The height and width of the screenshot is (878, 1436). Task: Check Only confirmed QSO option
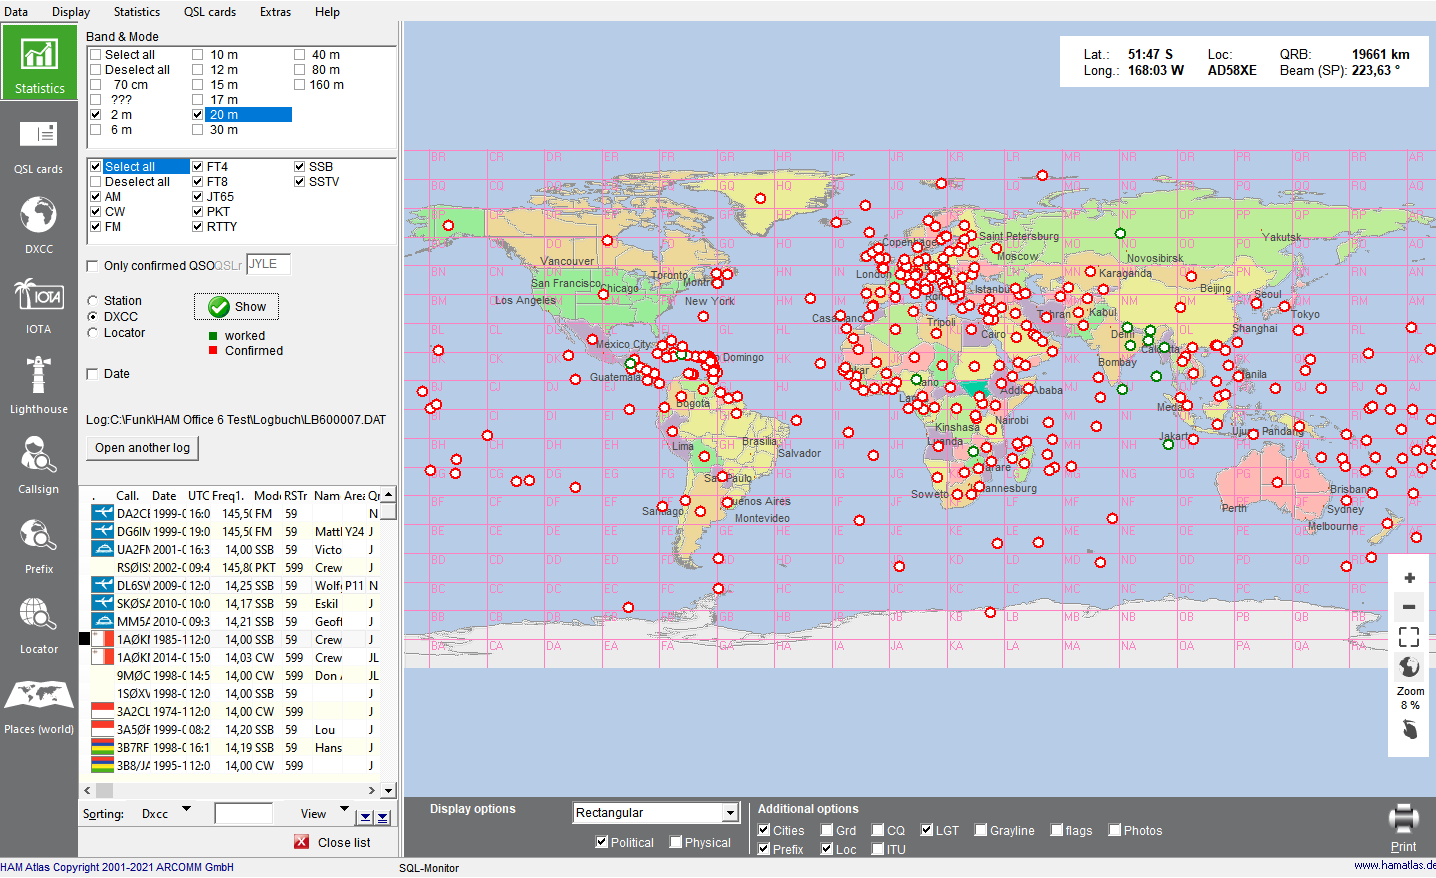(x=93, y=266)
